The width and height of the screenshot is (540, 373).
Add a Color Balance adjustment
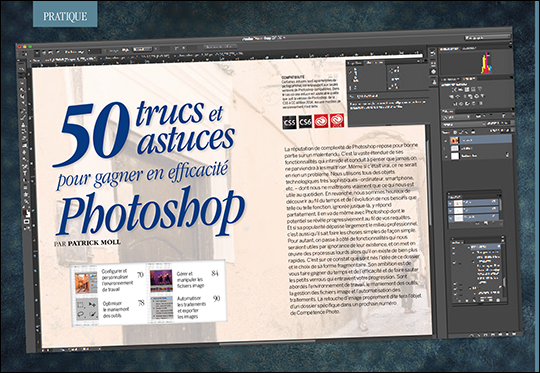tap(457, 97)
